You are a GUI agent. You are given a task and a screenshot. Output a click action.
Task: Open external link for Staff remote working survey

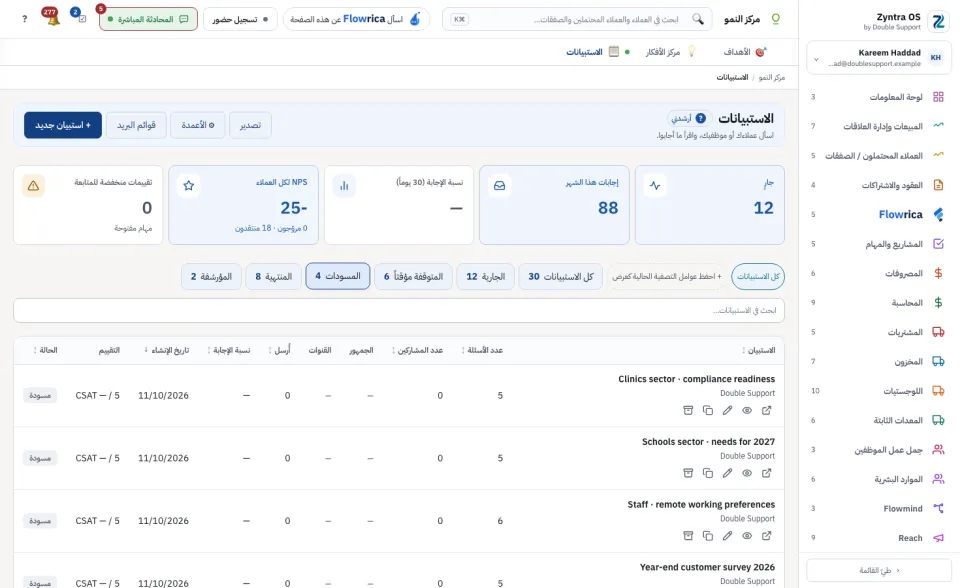click(x=767, y=536)
